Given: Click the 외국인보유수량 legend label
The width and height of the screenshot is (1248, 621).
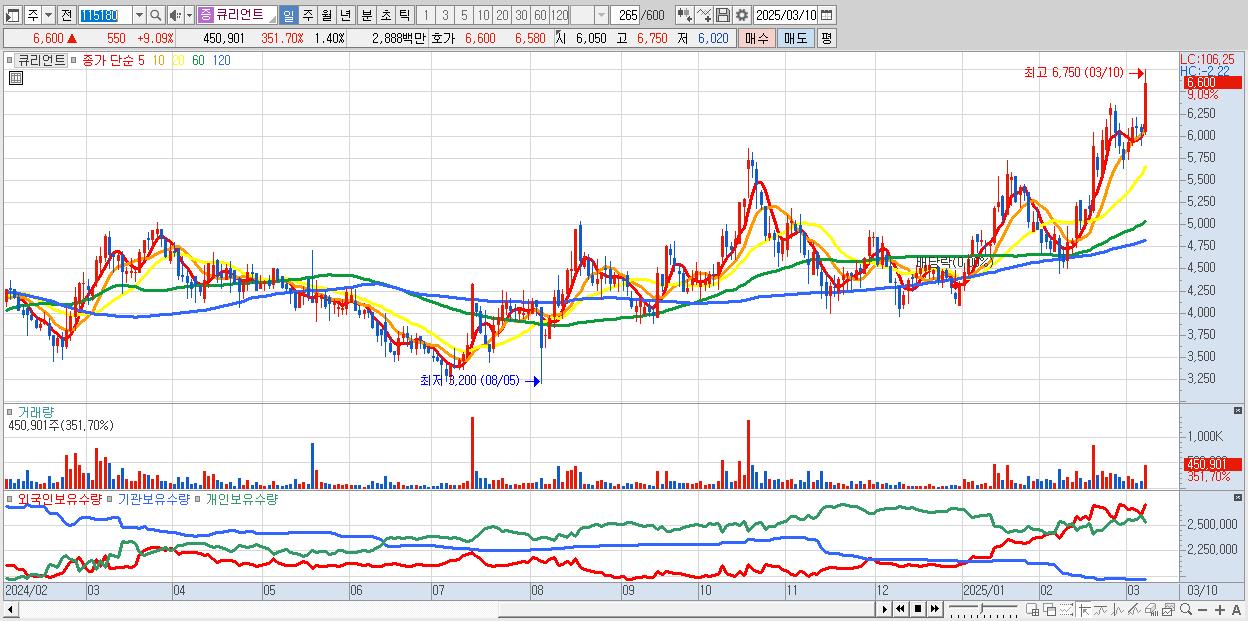Looking at the screenshot, I should (60, 498).
